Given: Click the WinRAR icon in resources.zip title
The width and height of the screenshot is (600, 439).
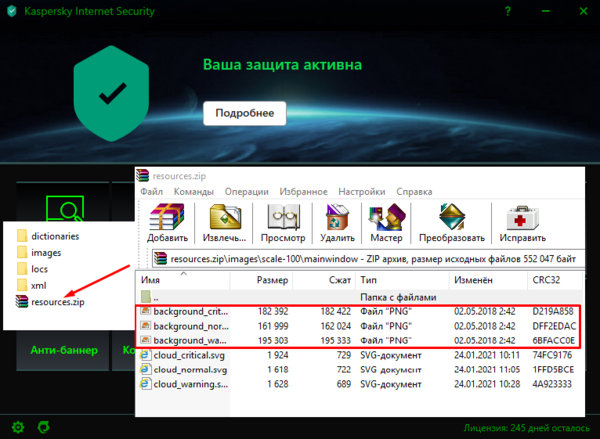Looking at the screenshot, I should [x=143, y=176].
